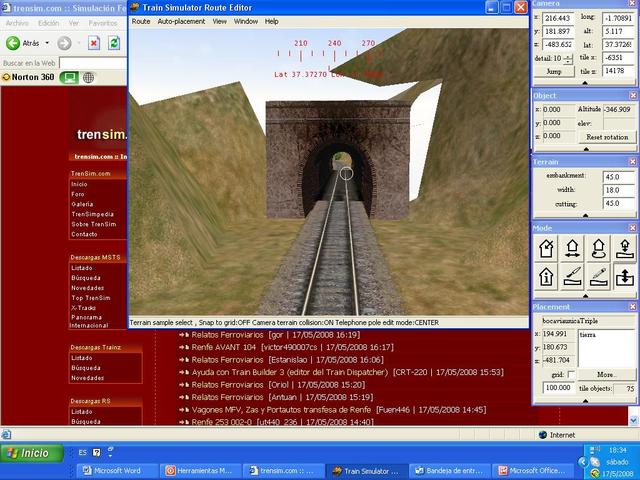
Task: Click the browser stop button
Action: click(x=93, y=43)
